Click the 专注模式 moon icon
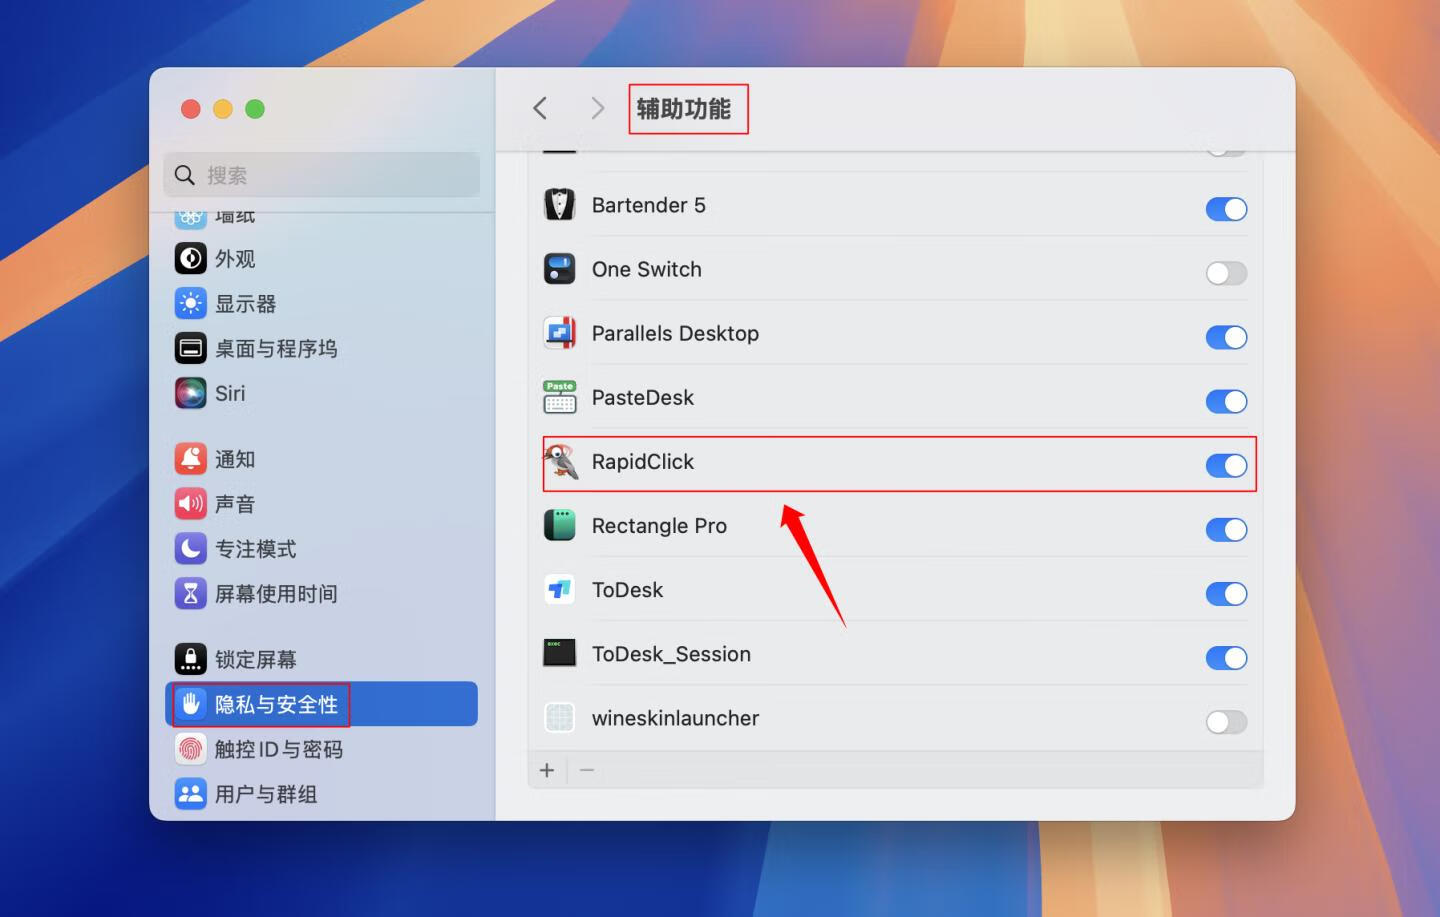 tap(190, 549)
